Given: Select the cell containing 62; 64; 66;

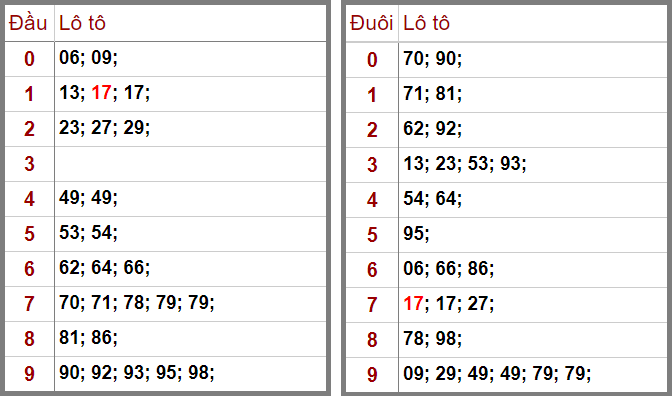Looking at the screenshot, I should [x=190, y=268].
